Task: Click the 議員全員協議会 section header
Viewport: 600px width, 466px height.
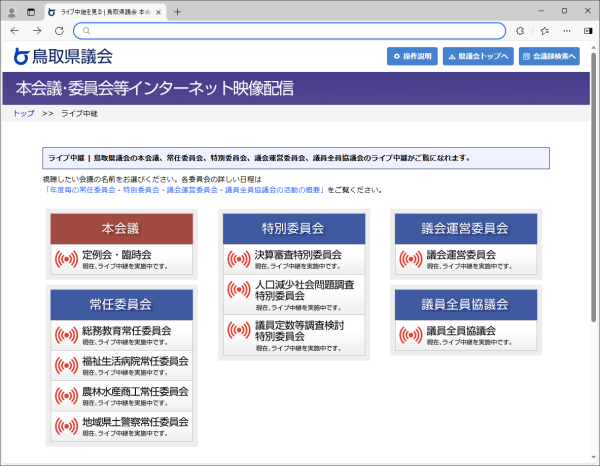Action: point(466,305)
